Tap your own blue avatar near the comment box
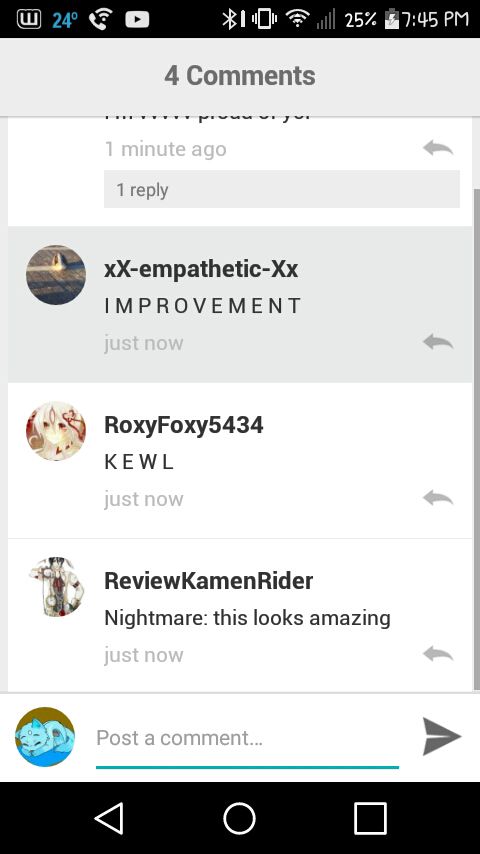 point(45,736)
